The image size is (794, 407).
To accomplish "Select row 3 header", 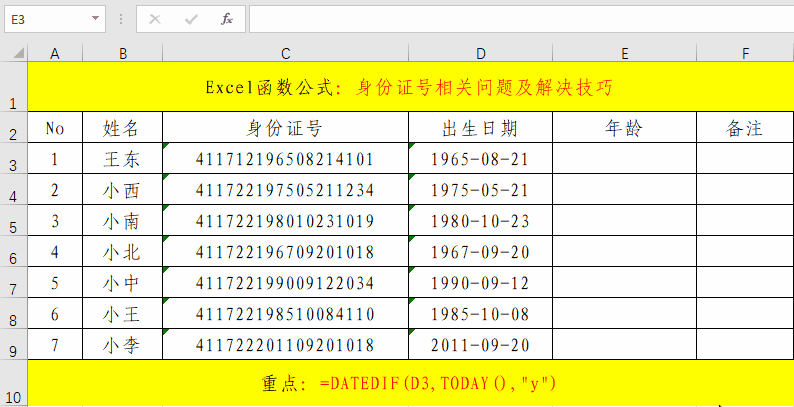I will tap(14, 158).
